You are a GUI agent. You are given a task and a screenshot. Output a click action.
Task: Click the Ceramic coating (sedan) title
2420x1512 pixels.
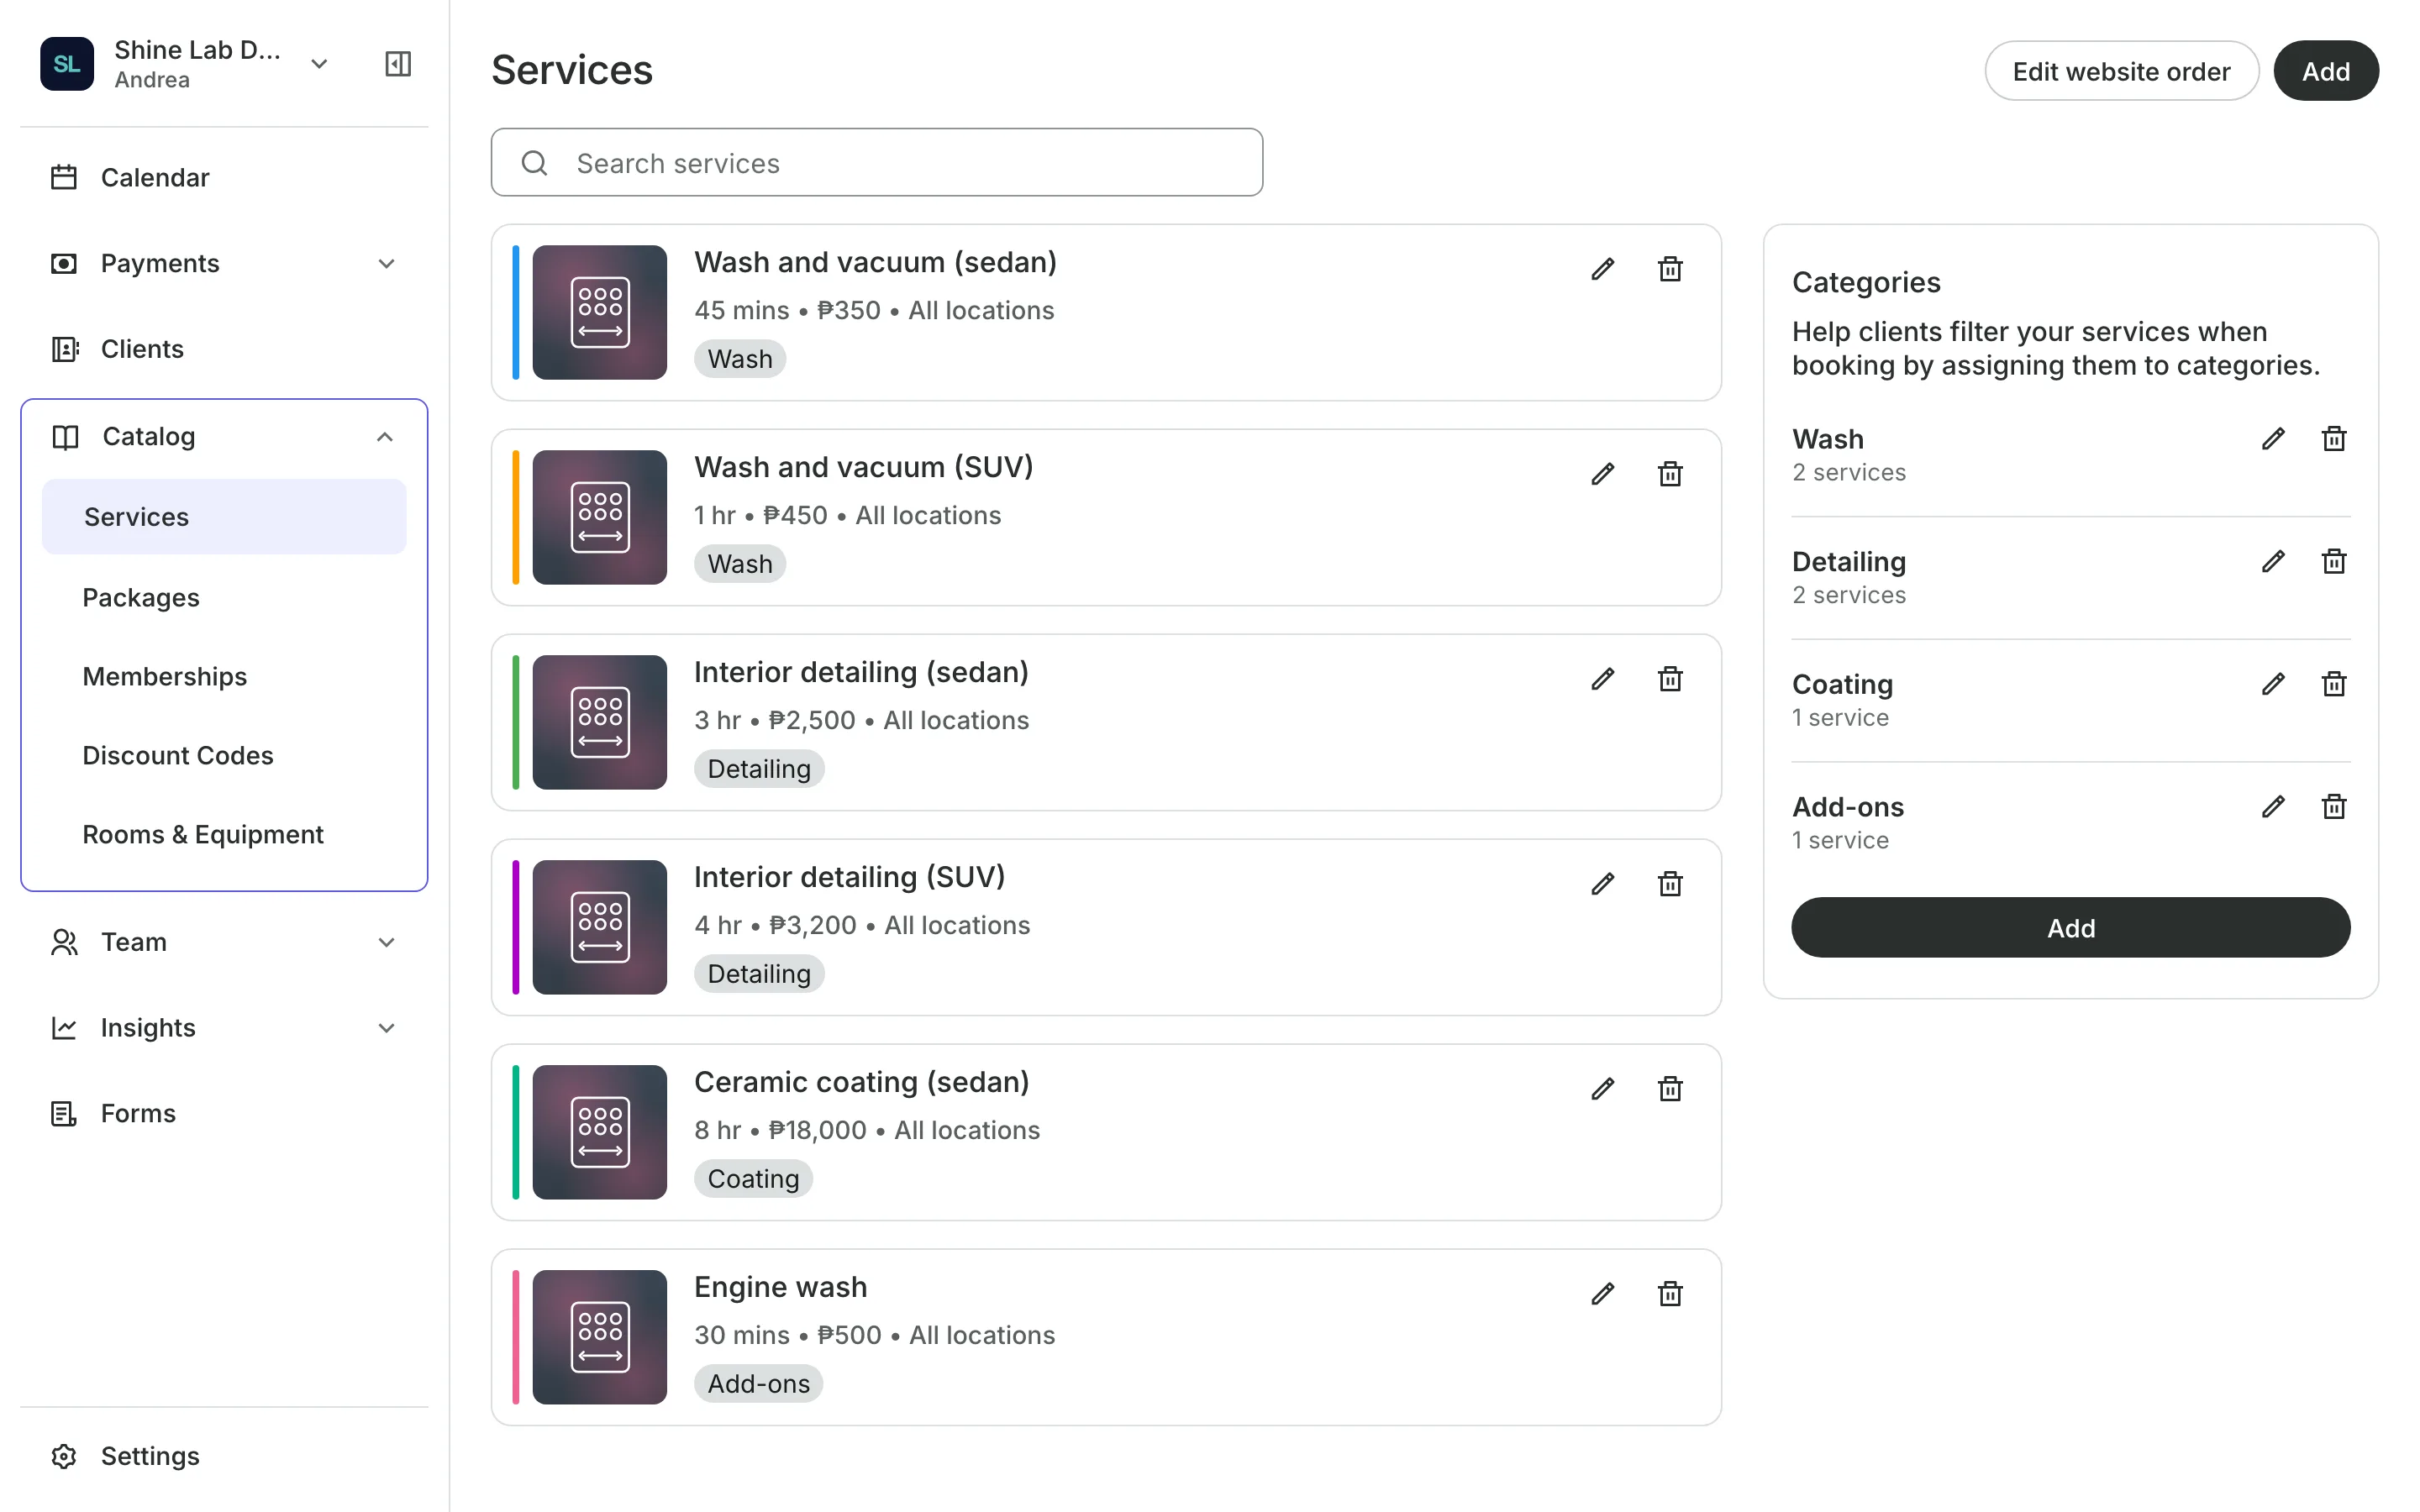pos(861,1082)
